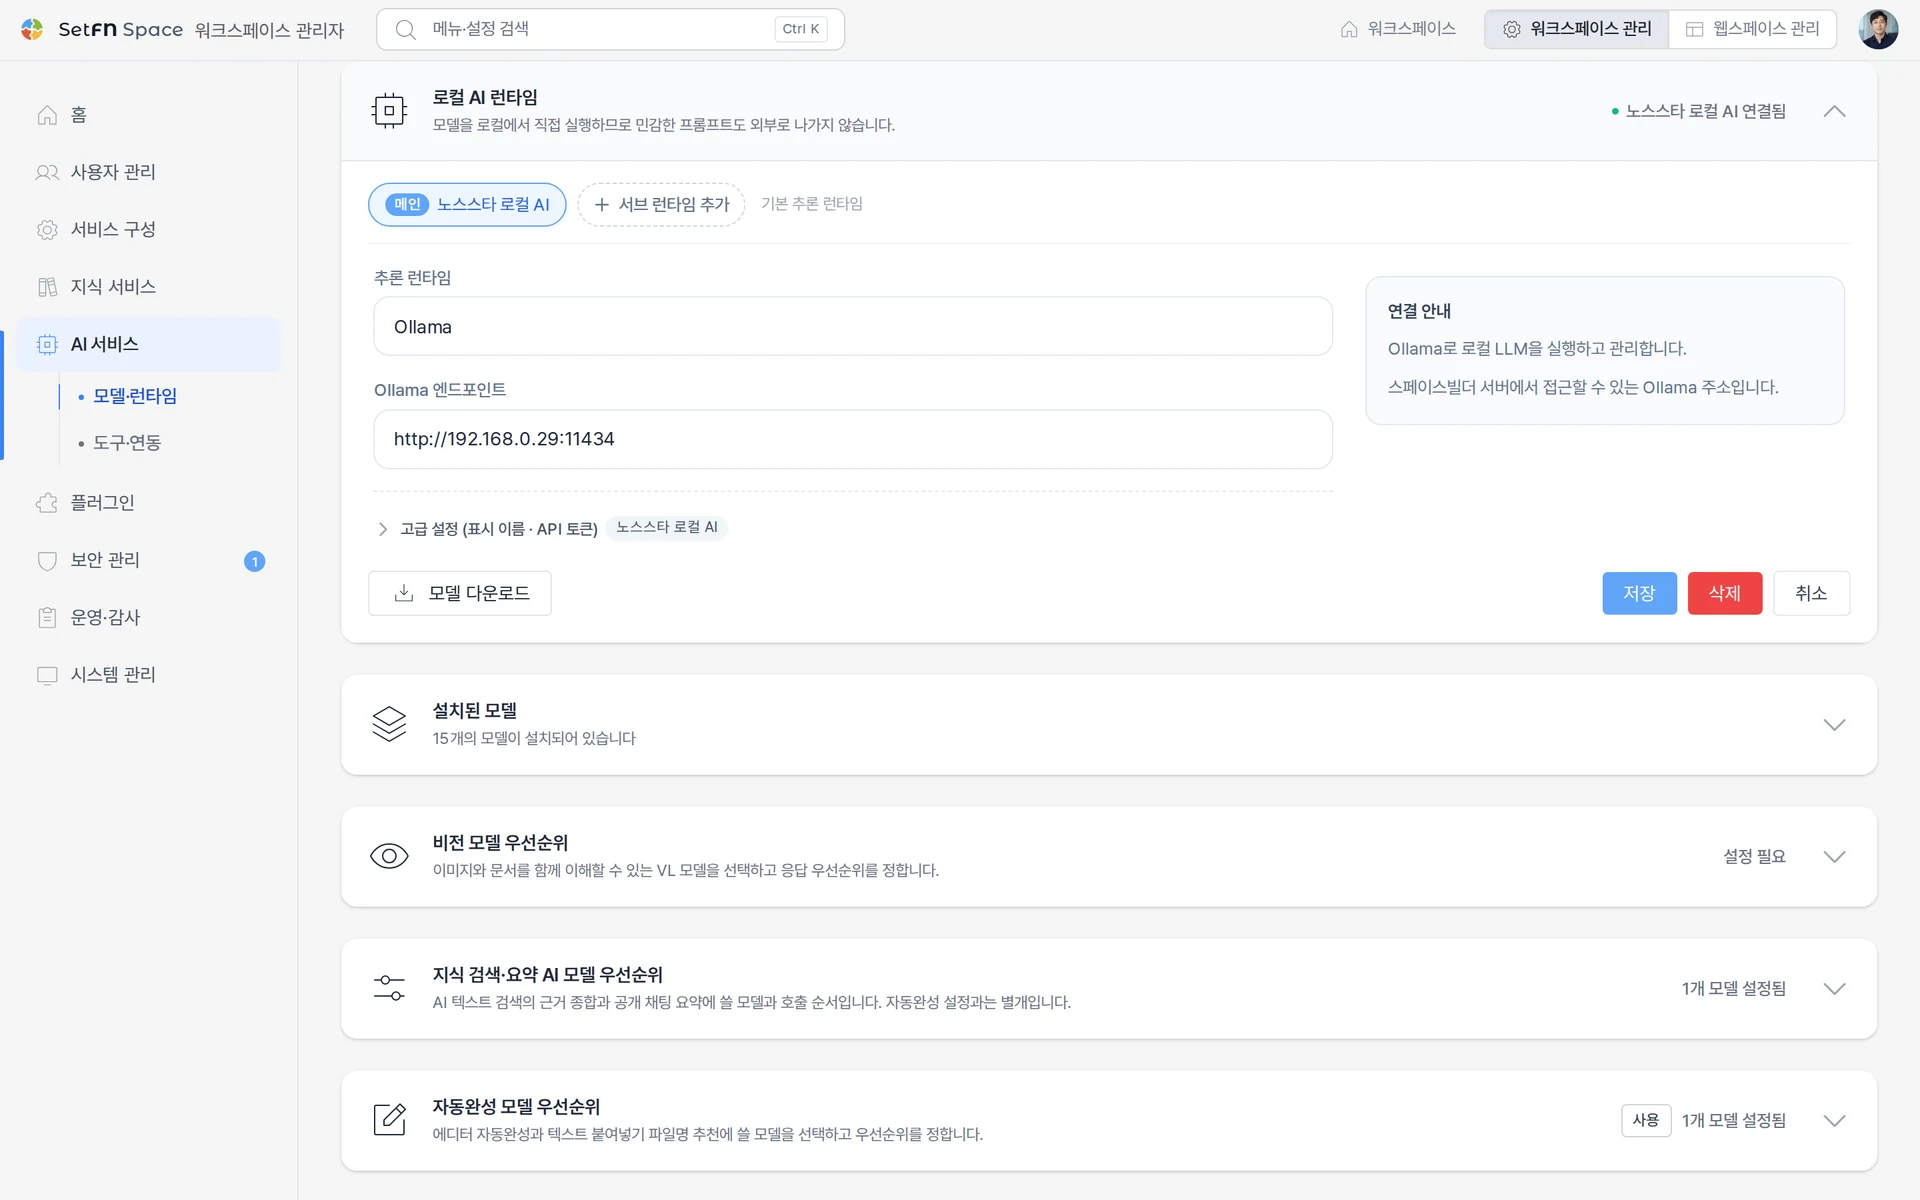Click the 자동완성 모델 edit icon
1920x1200 pixels.
point(389,1119)
